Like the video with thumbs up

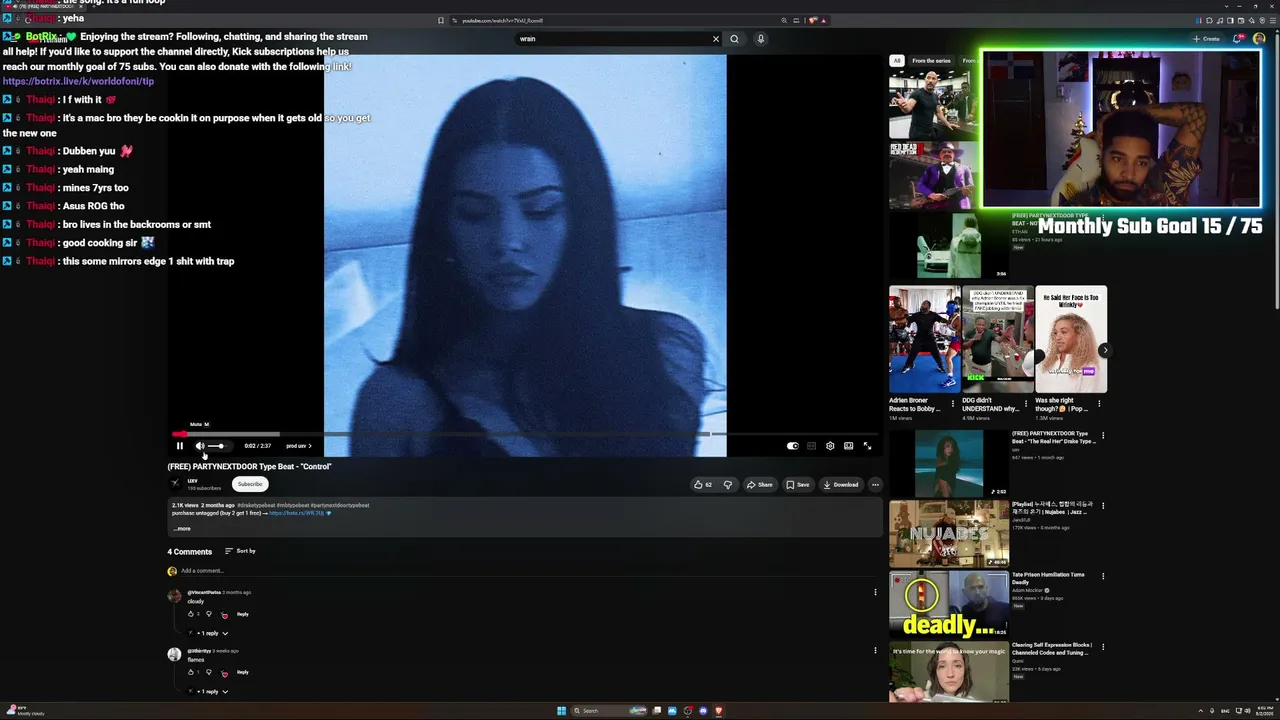click(x=702, y=485)
